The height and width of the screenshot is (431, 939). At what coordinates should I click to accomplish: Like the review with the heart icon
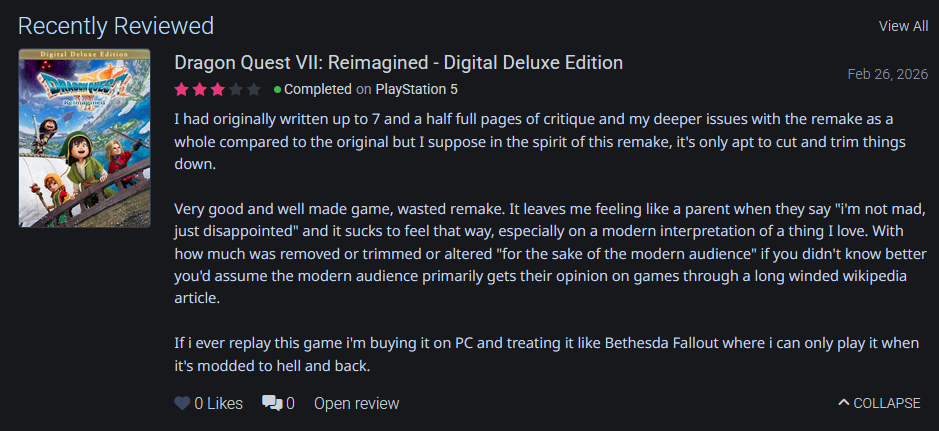tap(182, 404)
